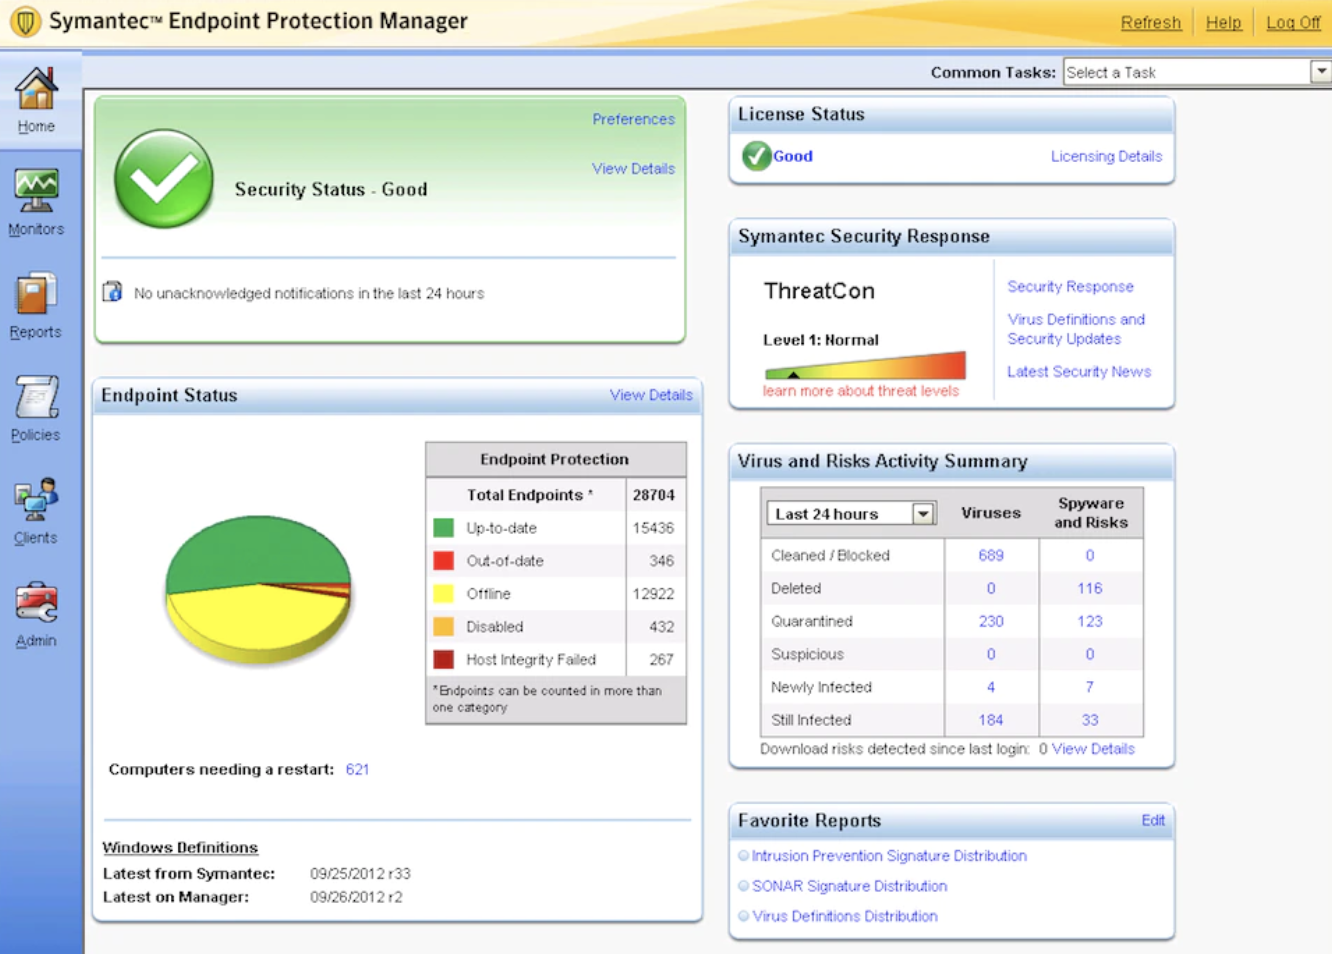Open the Admin section
Viewport: 1332px width, 954px height.
coord(36,612)
